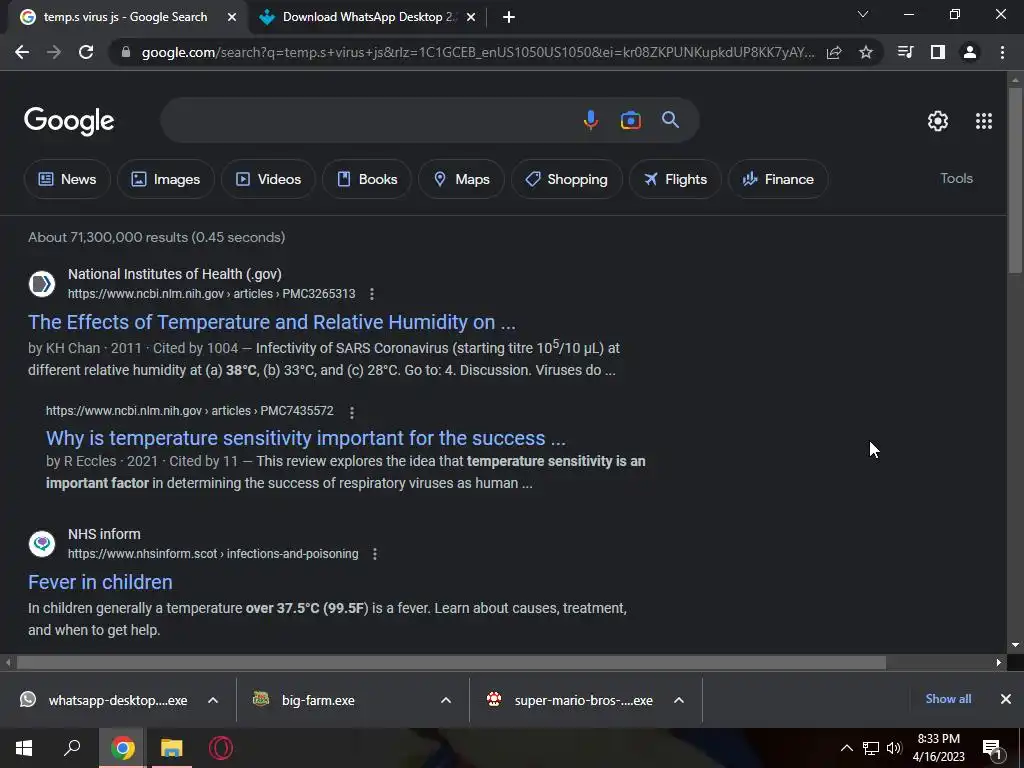Share this page from the address bar
Viewport: 1024px width, 768px height.
point(834,52)
